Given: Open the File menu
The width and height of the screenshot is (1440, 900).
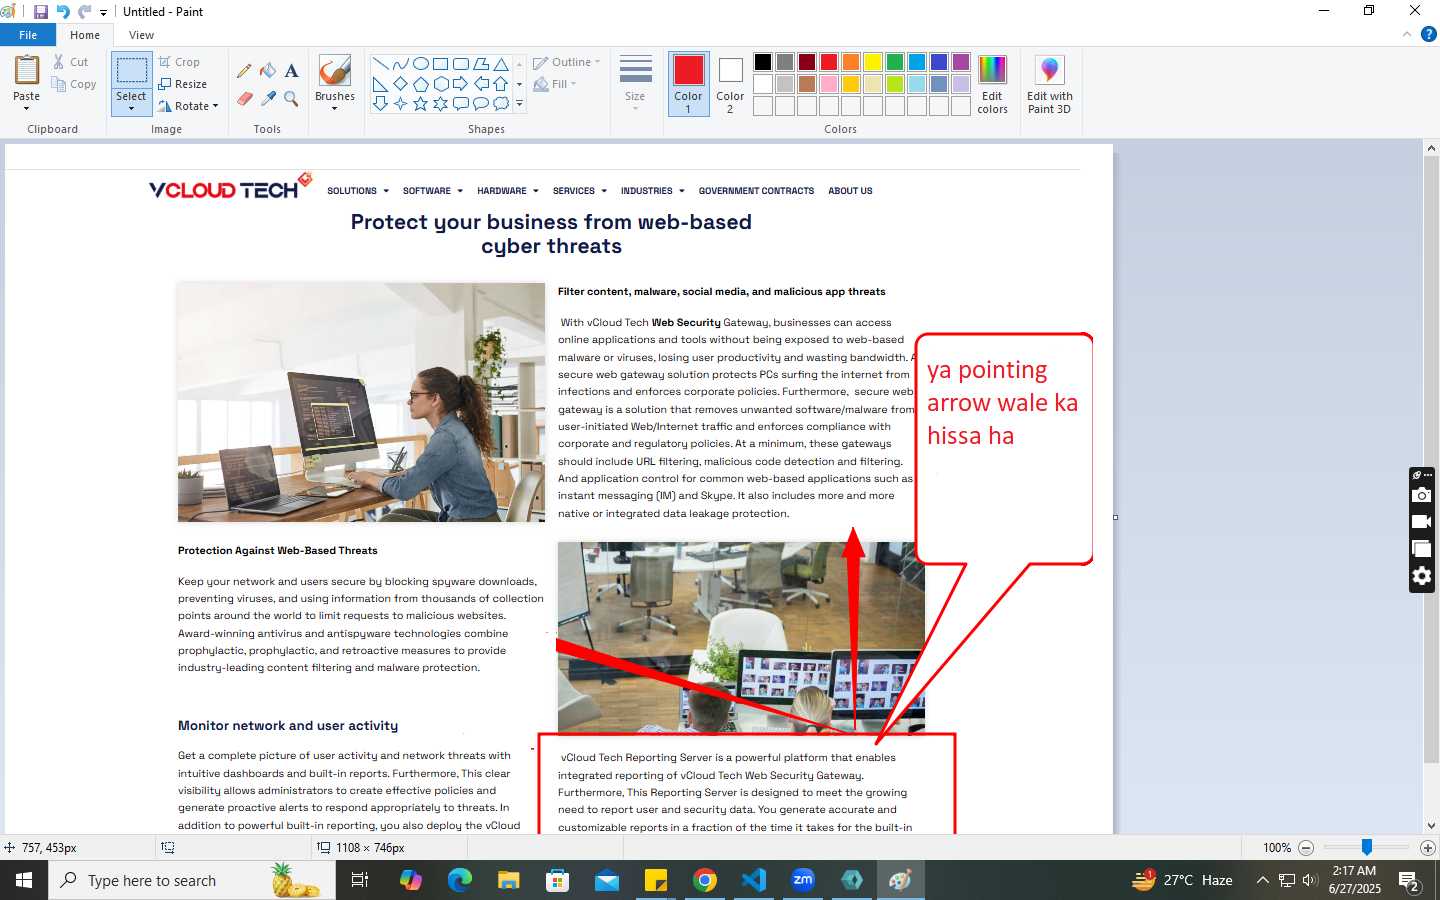Looking at the screenshot, I should coord(28,35).
